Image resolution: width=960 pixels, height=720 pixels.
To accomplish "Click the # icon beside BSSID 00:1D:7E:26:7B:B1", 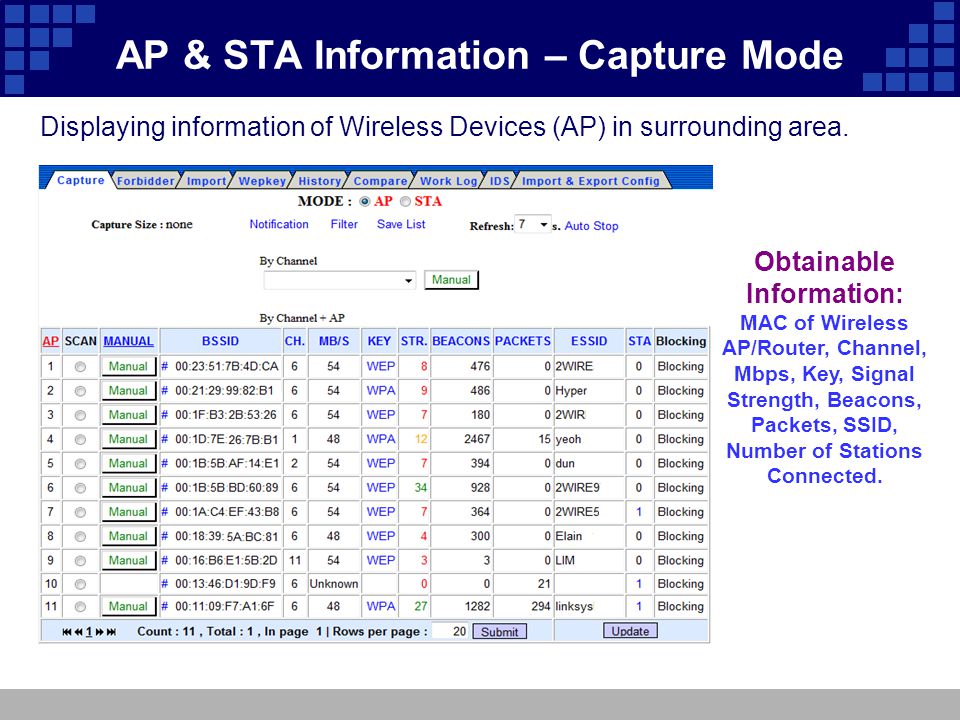I will (164, 439).
